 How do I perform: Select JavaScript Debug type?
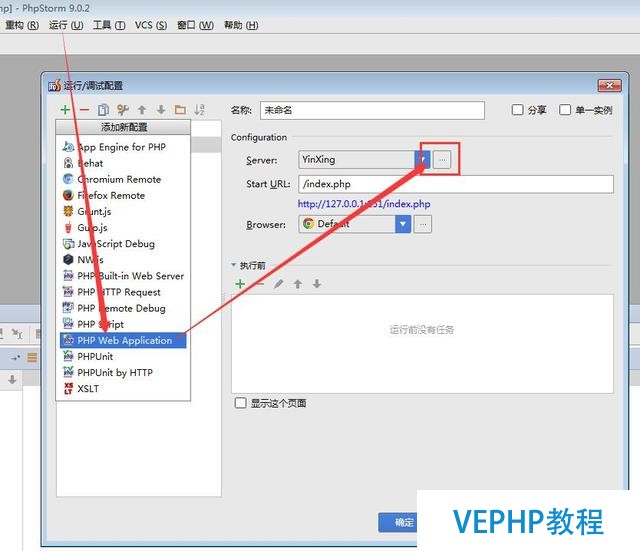(x=123, y=244)
